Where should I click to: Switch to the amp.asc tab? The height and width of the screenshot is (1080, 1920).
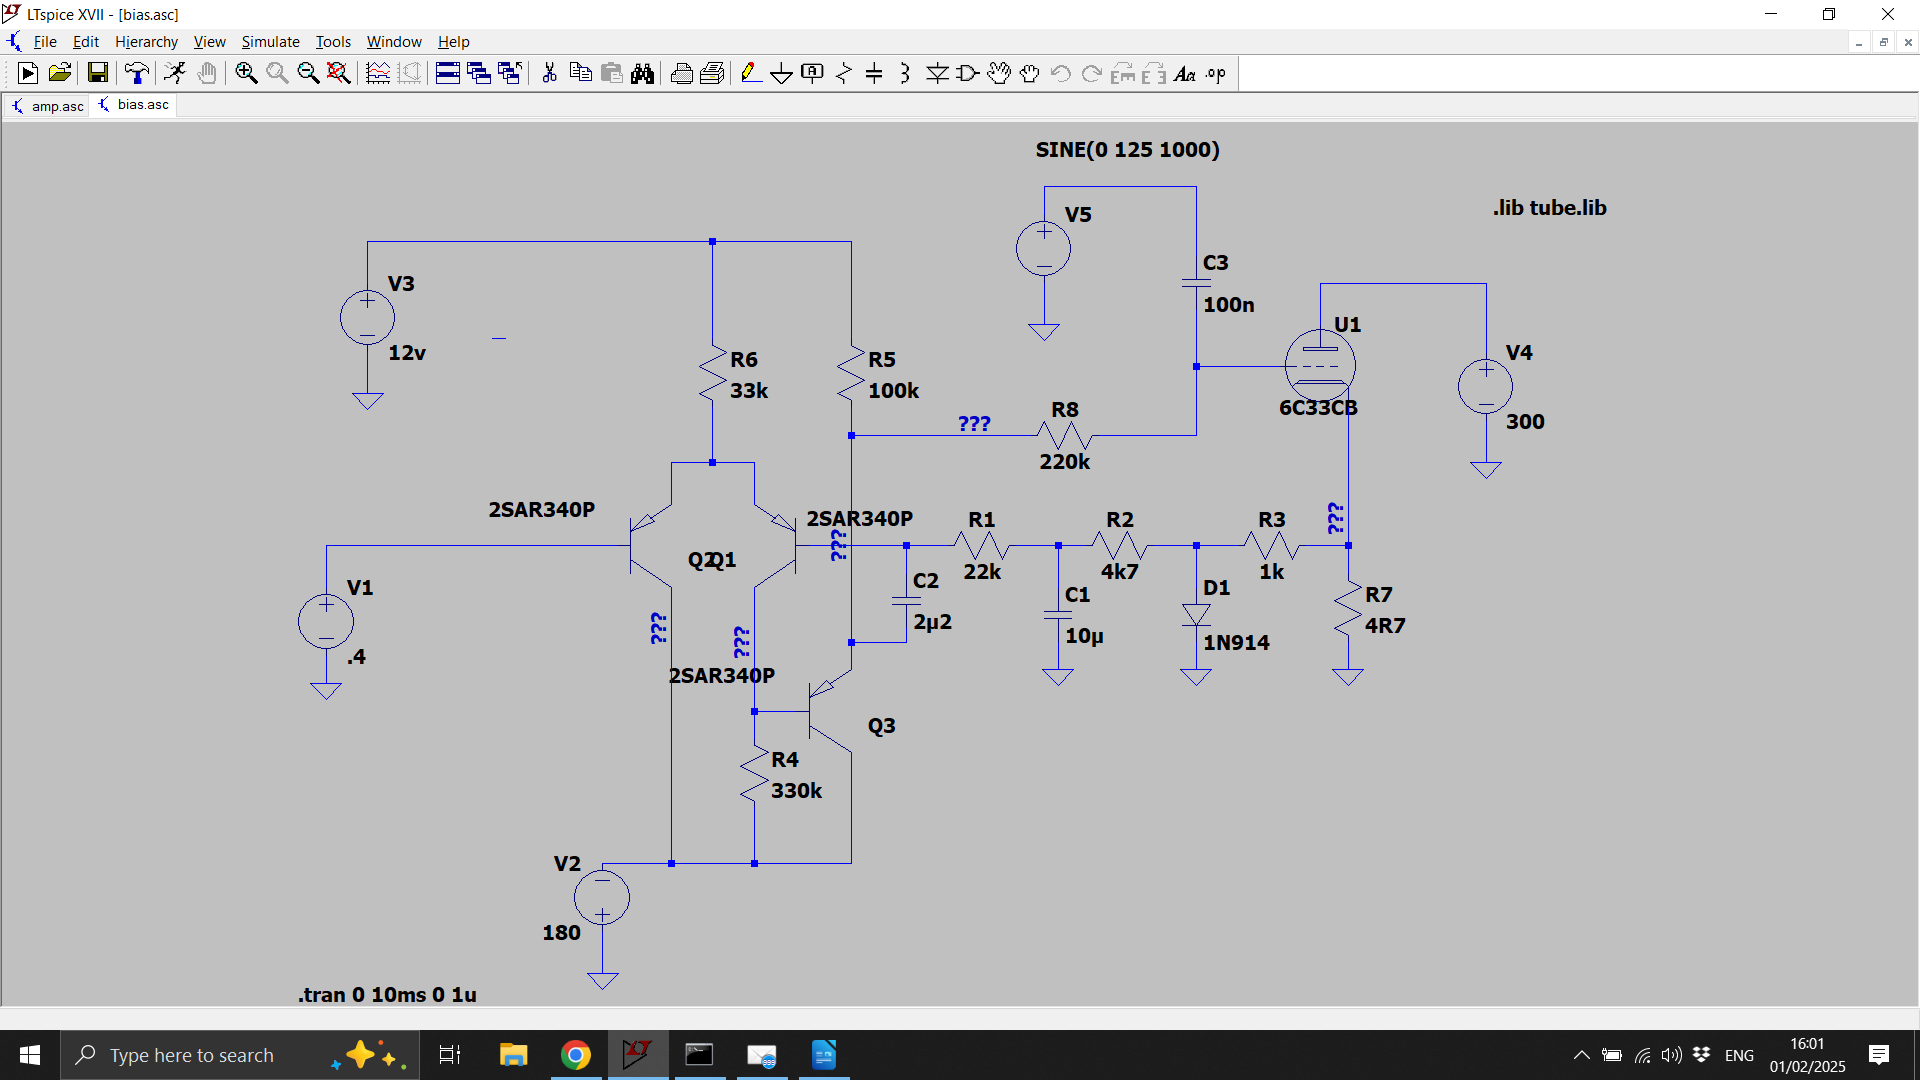(47, 105)
